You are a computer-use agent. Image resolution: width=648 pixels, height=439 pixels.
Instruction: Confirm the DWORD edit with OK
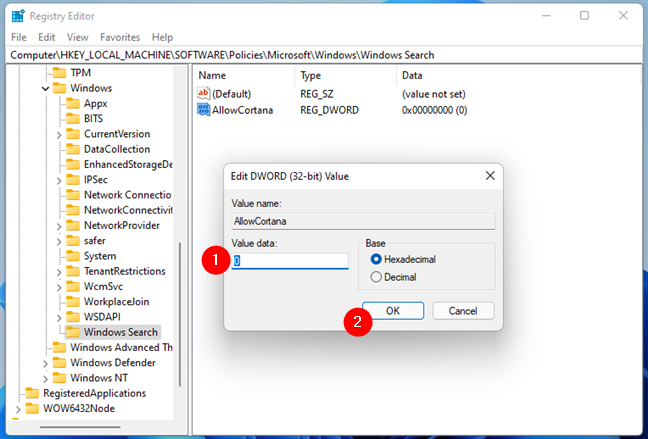[393, 311]
